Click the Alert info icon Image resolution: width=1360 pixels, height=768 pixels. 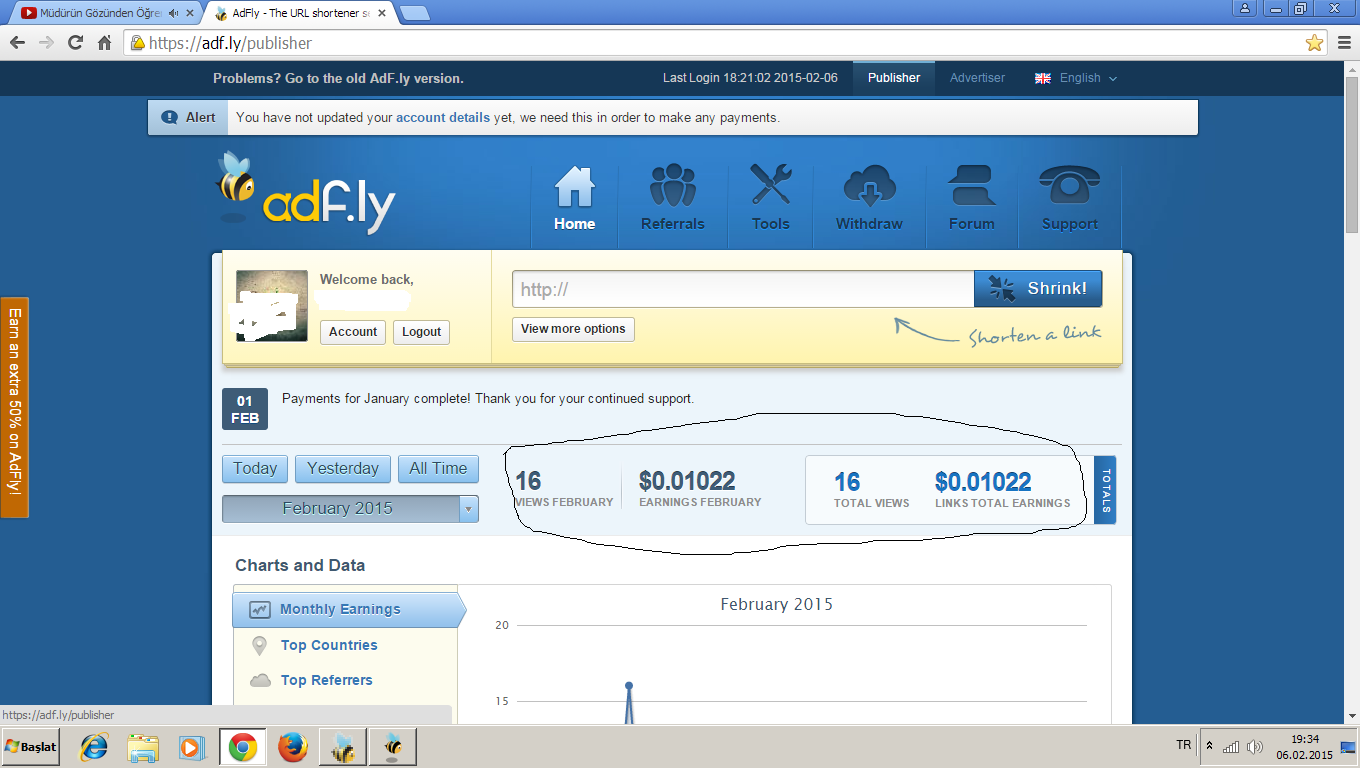pos(170,117)
